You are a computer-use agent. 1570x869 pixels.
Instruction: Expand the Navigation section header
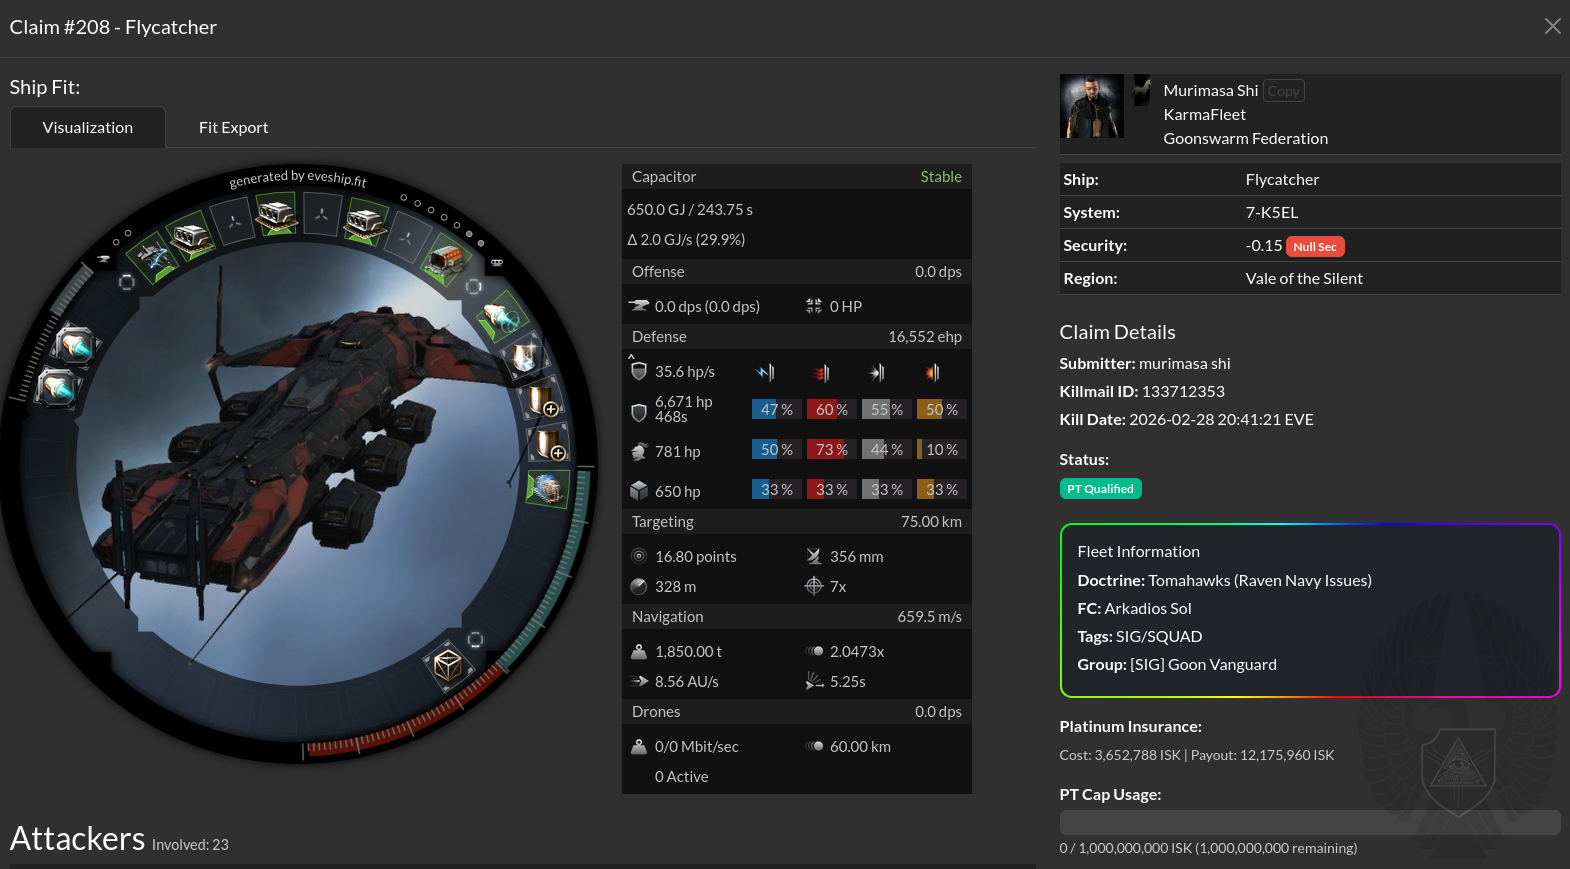click(x=796, y=617)
